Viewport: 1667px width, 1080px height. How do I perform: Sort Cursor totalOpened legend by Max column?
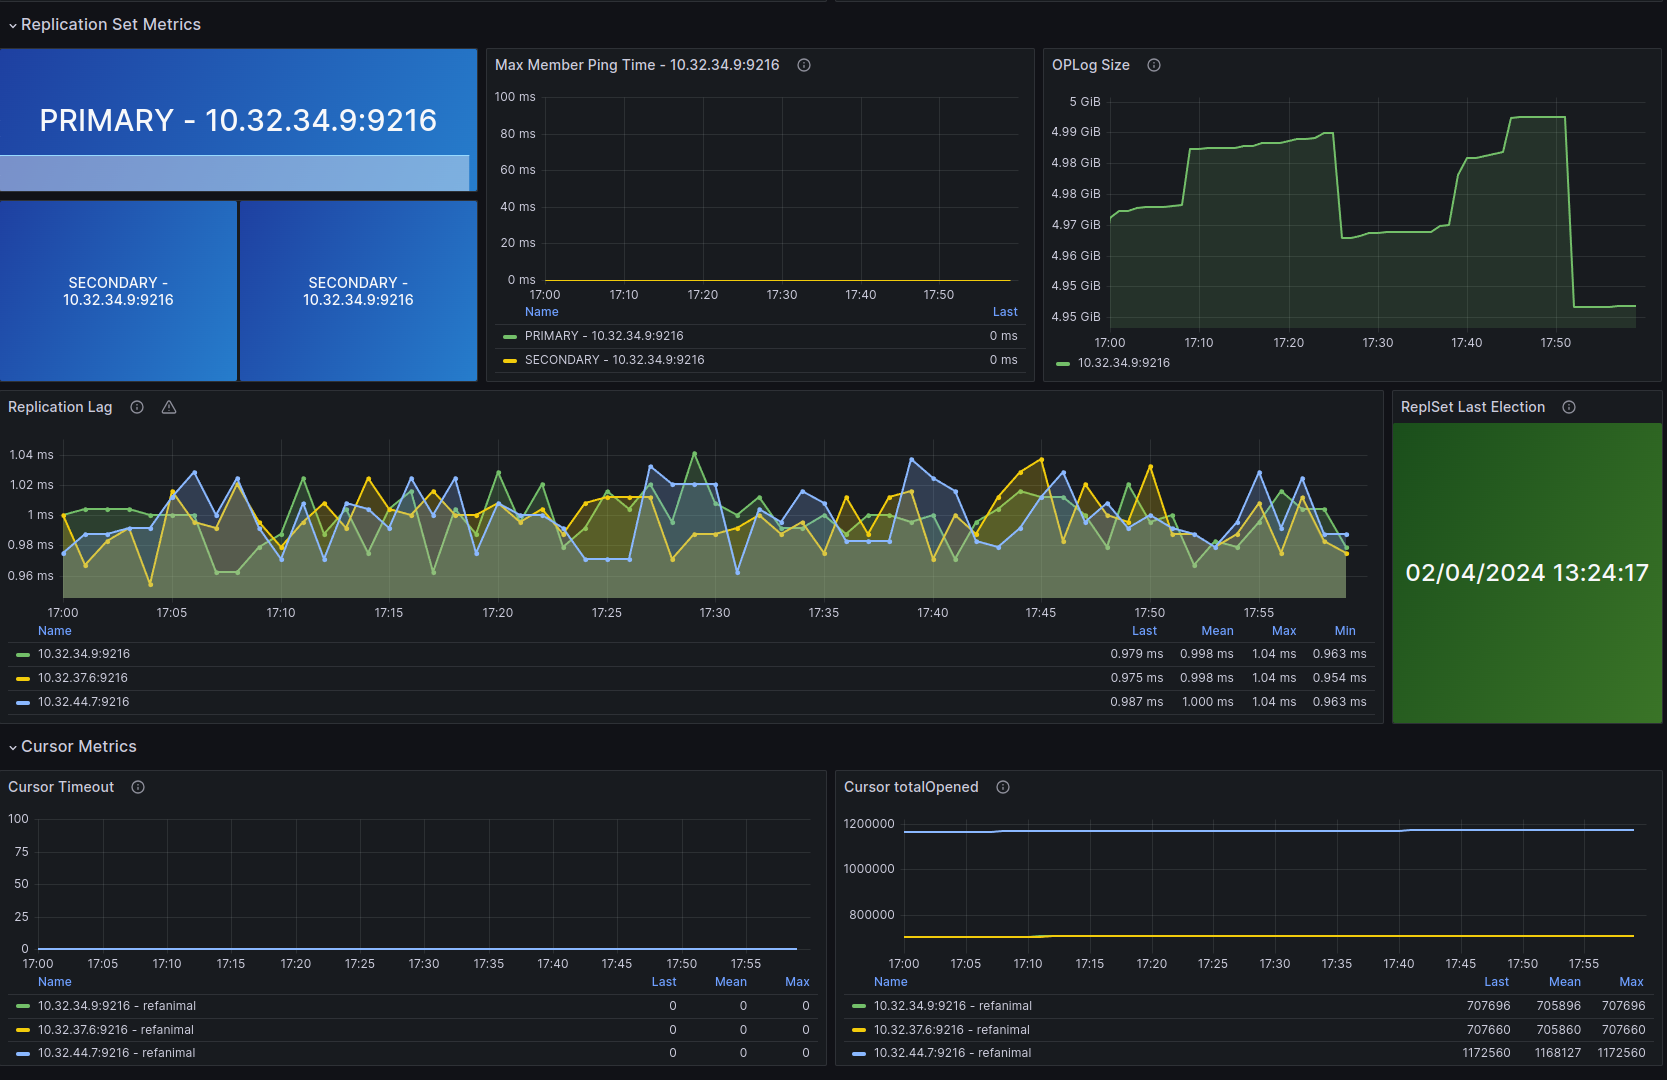click(x=1631, y=982)
